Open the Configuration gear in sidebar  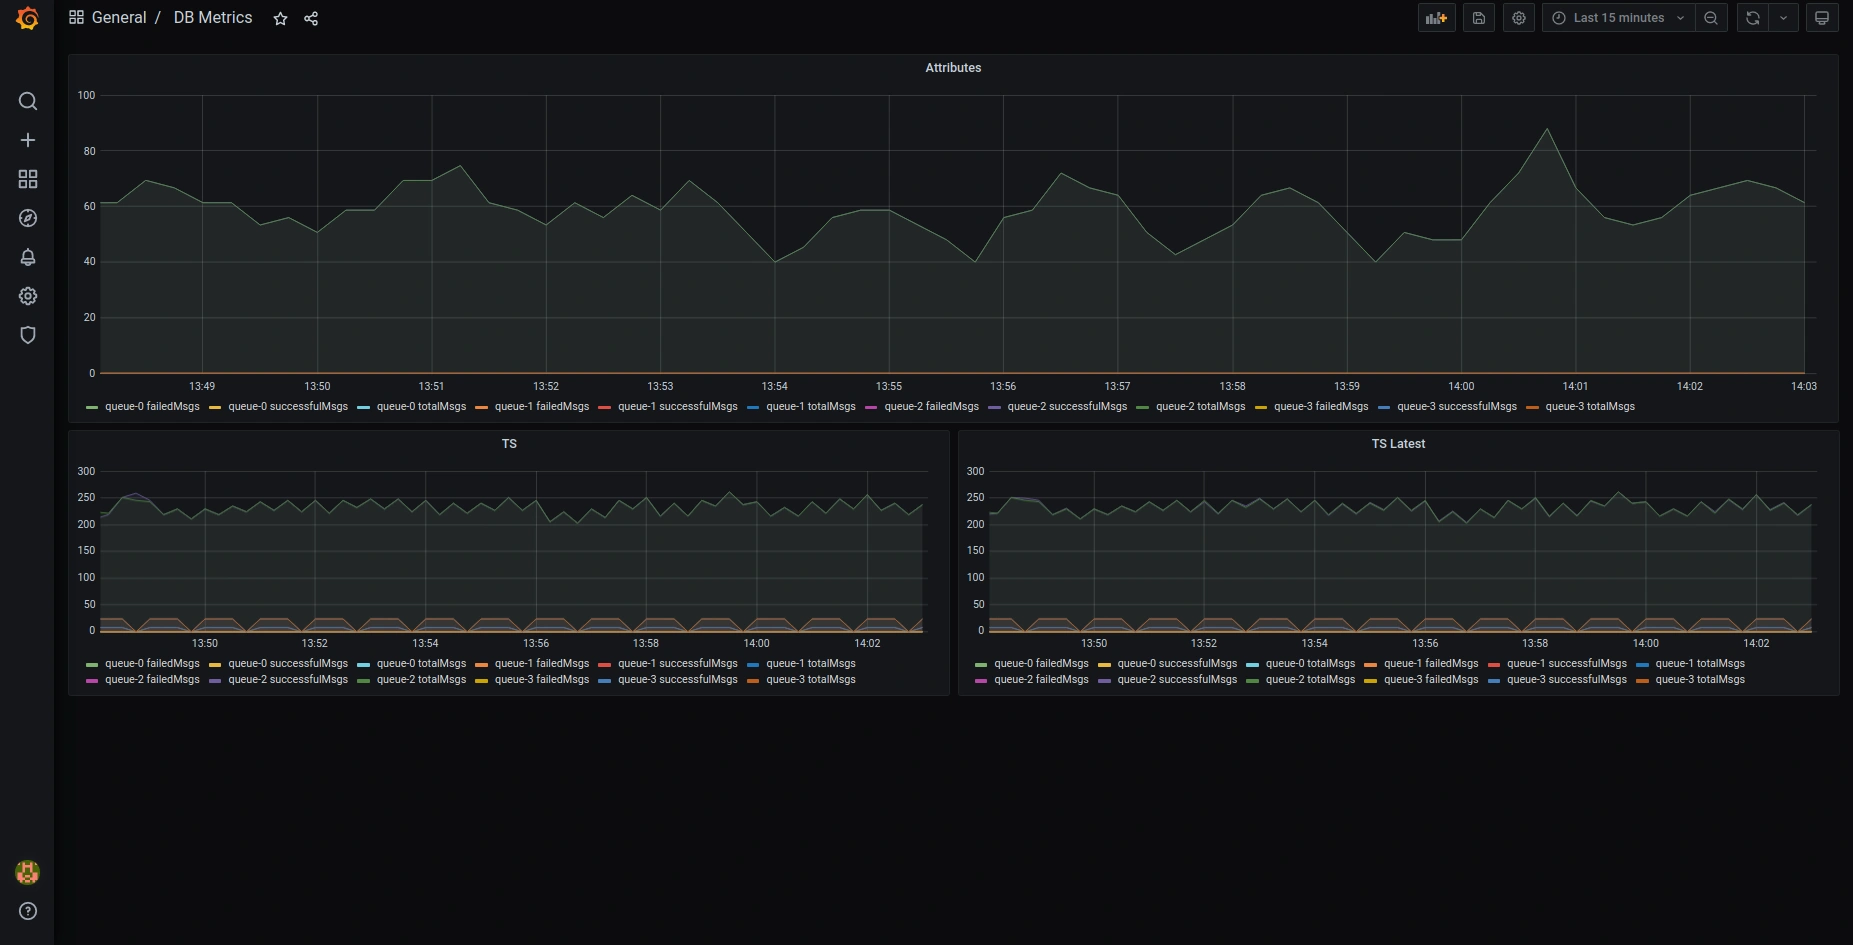(28, 296)
